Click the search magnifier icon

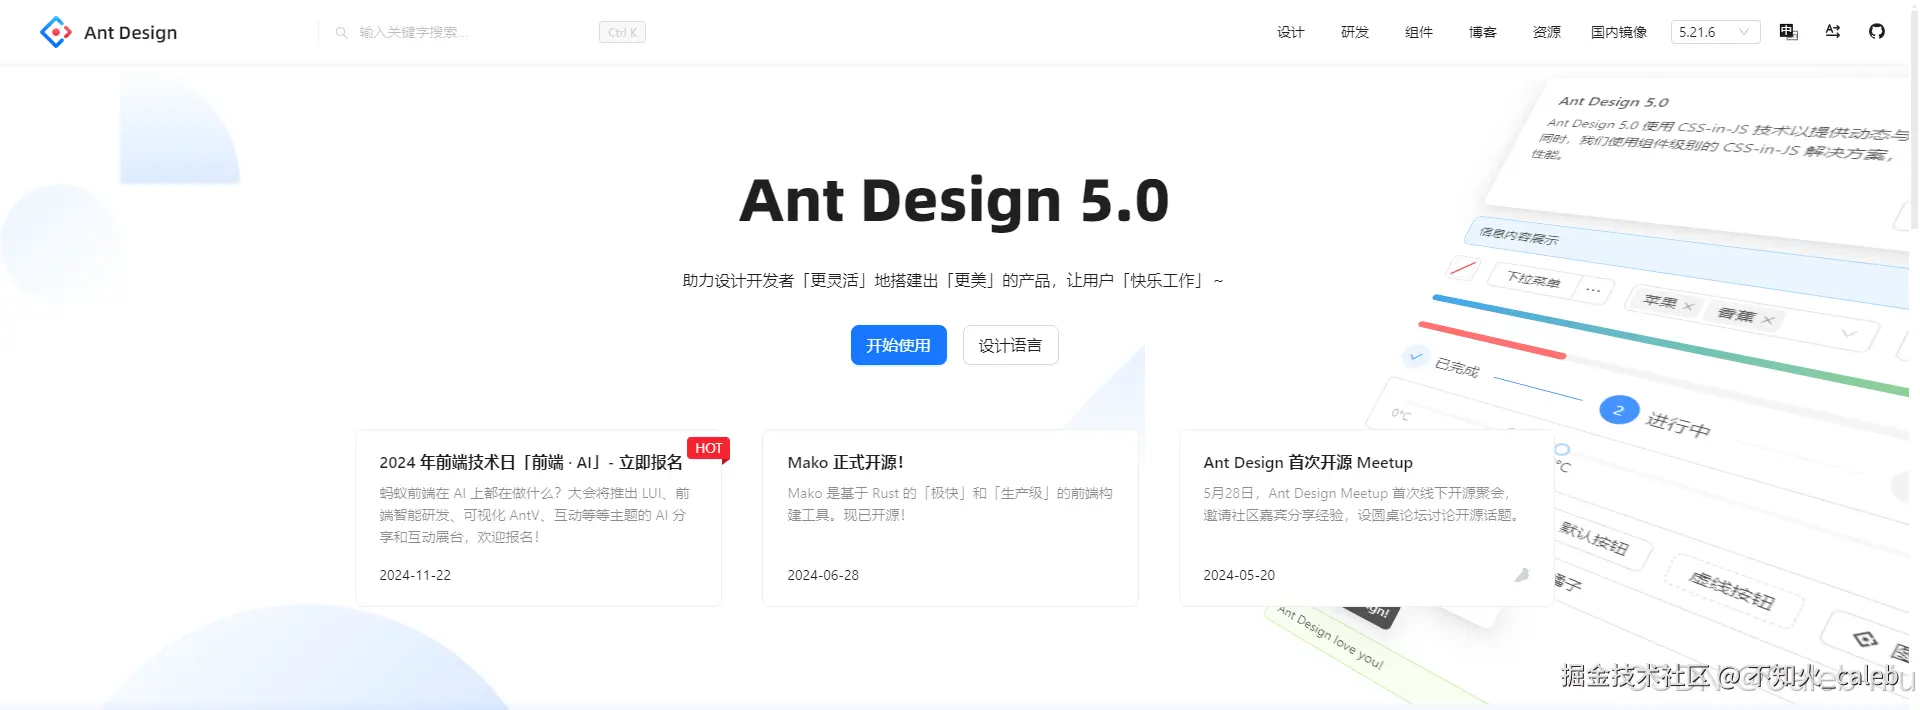click(341, 32)
